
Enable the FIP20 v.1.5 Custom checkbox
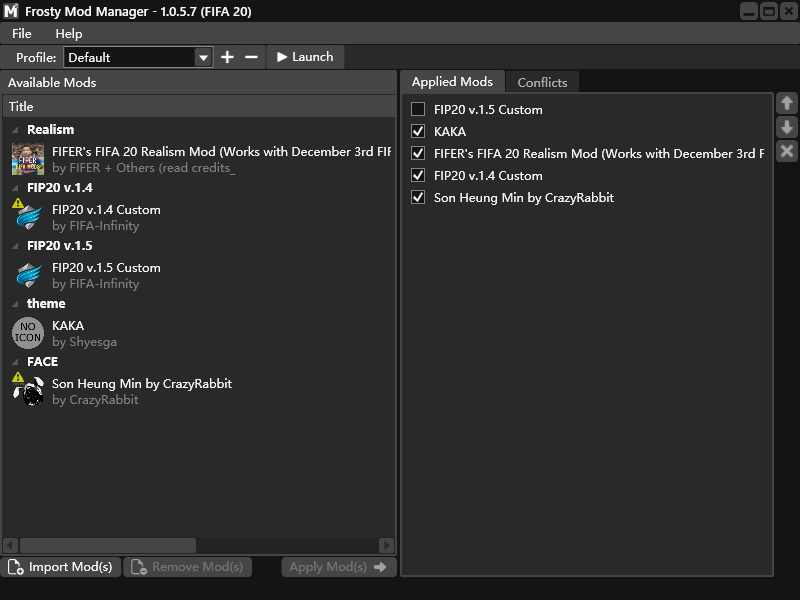(418, 109)
